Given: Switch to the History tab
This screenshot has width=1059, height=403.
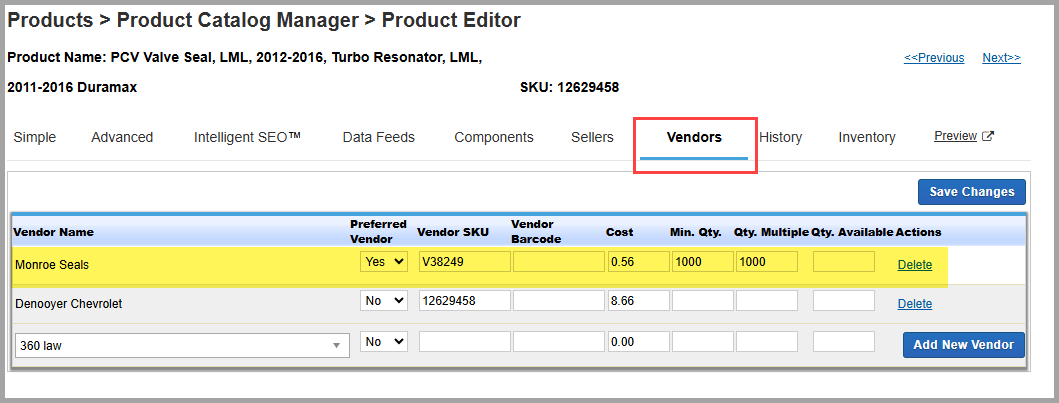Looking at the screenshot, I should click(x=780, y=138).
